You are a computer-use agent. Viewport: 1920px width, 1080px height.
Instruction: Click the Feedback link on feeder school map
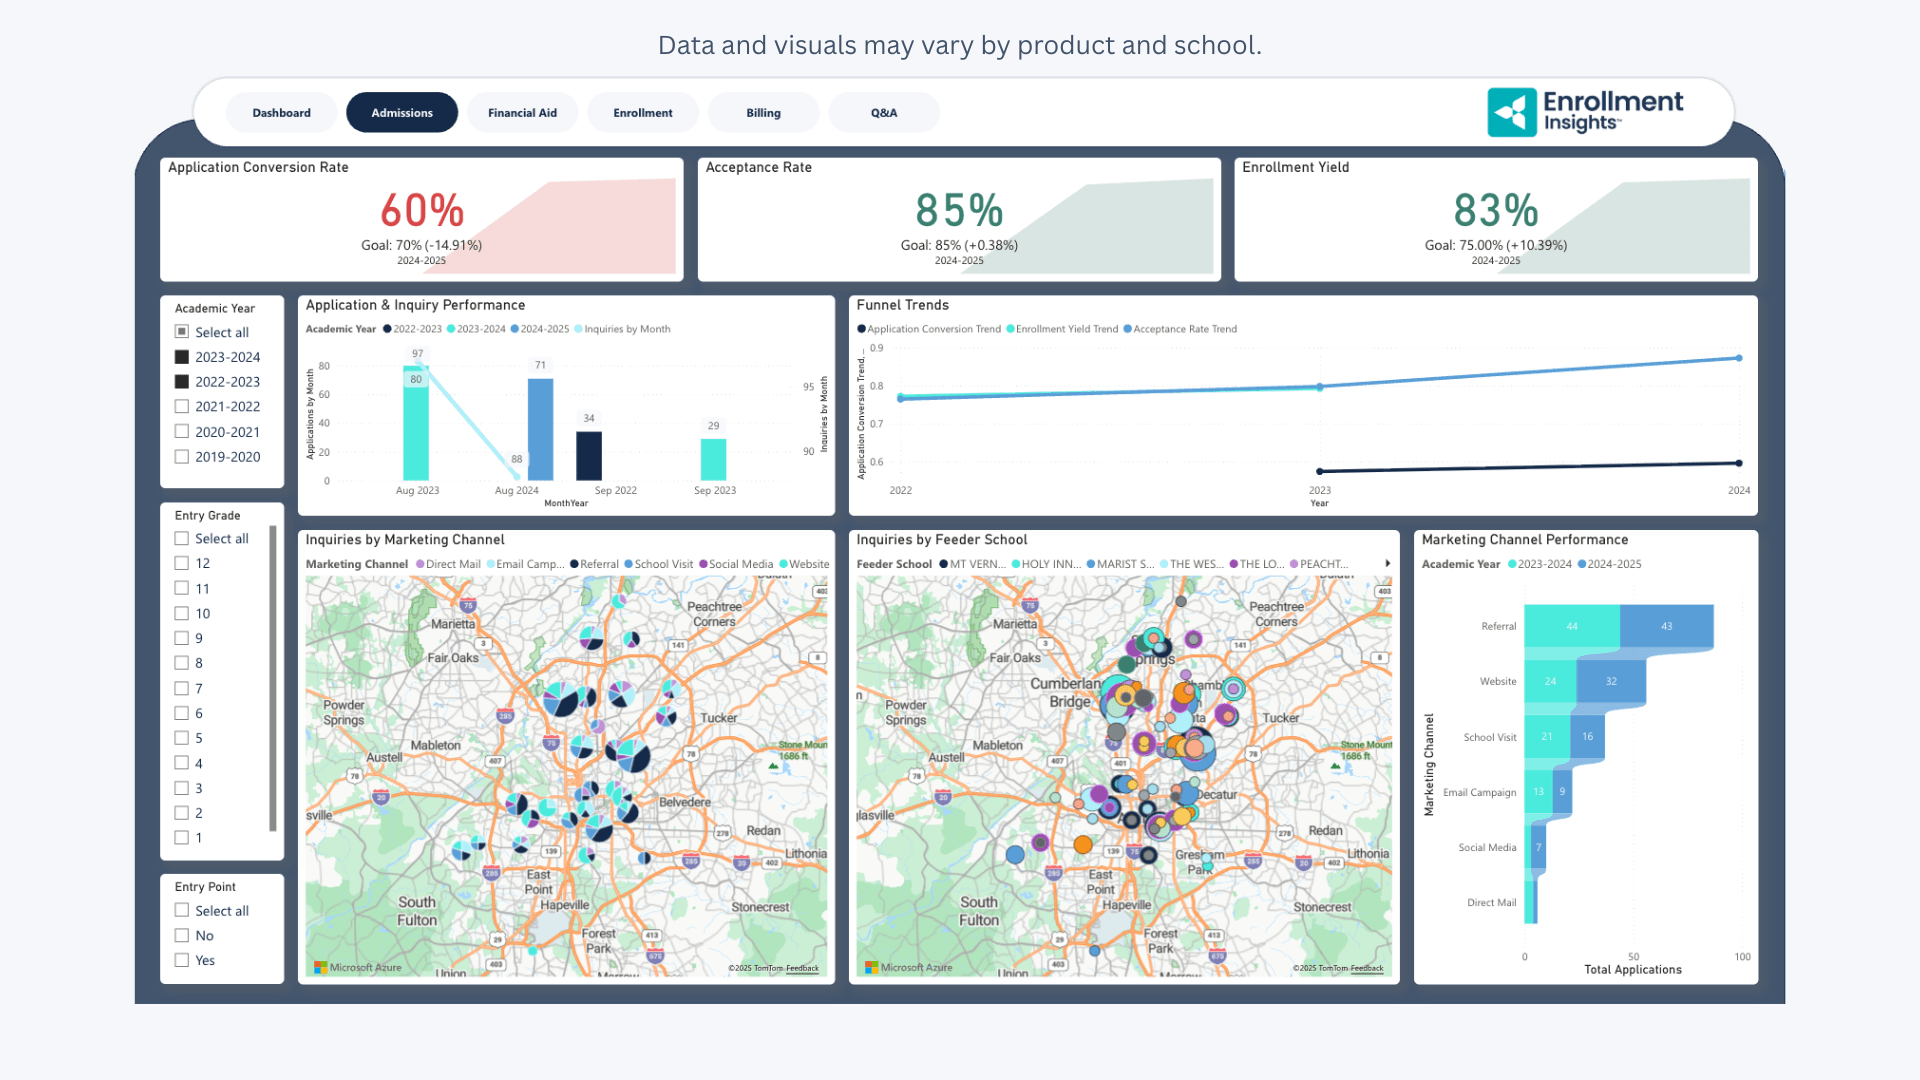click(x=1367, y=968)
